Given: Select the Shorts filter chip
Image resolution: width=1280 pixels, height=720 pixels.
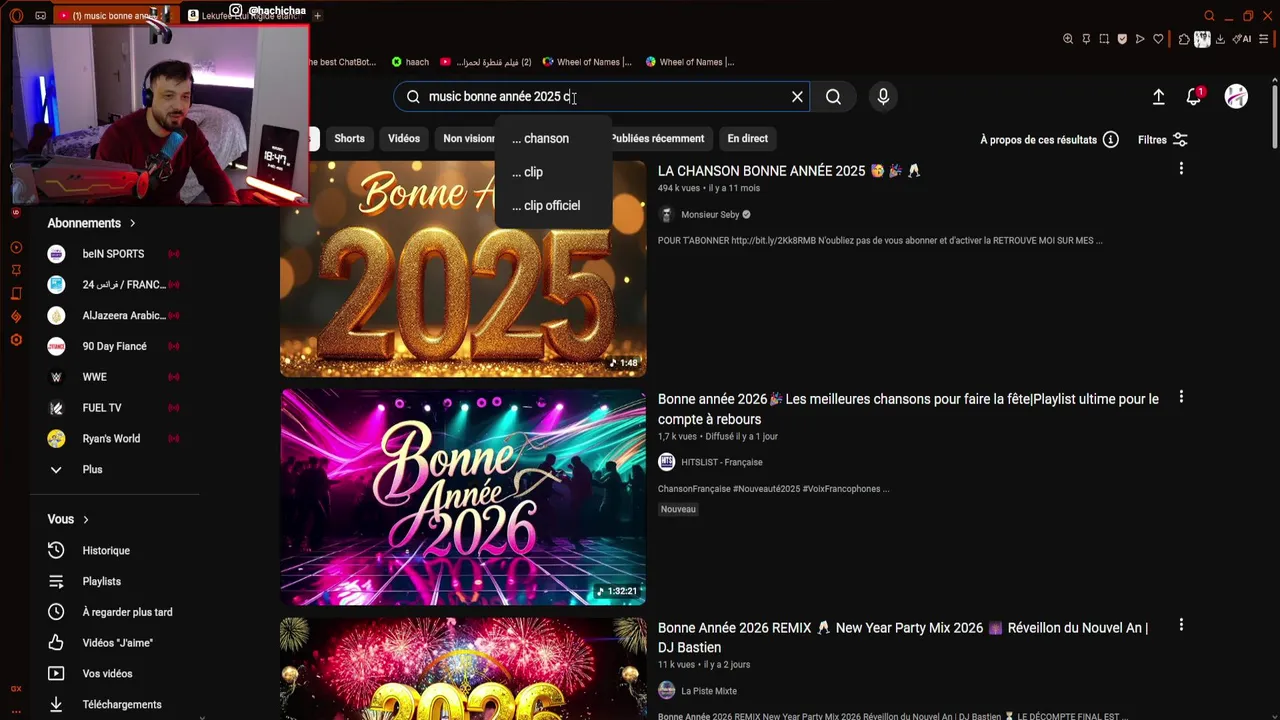Looking at the screenshot, I should coord(349,139).
